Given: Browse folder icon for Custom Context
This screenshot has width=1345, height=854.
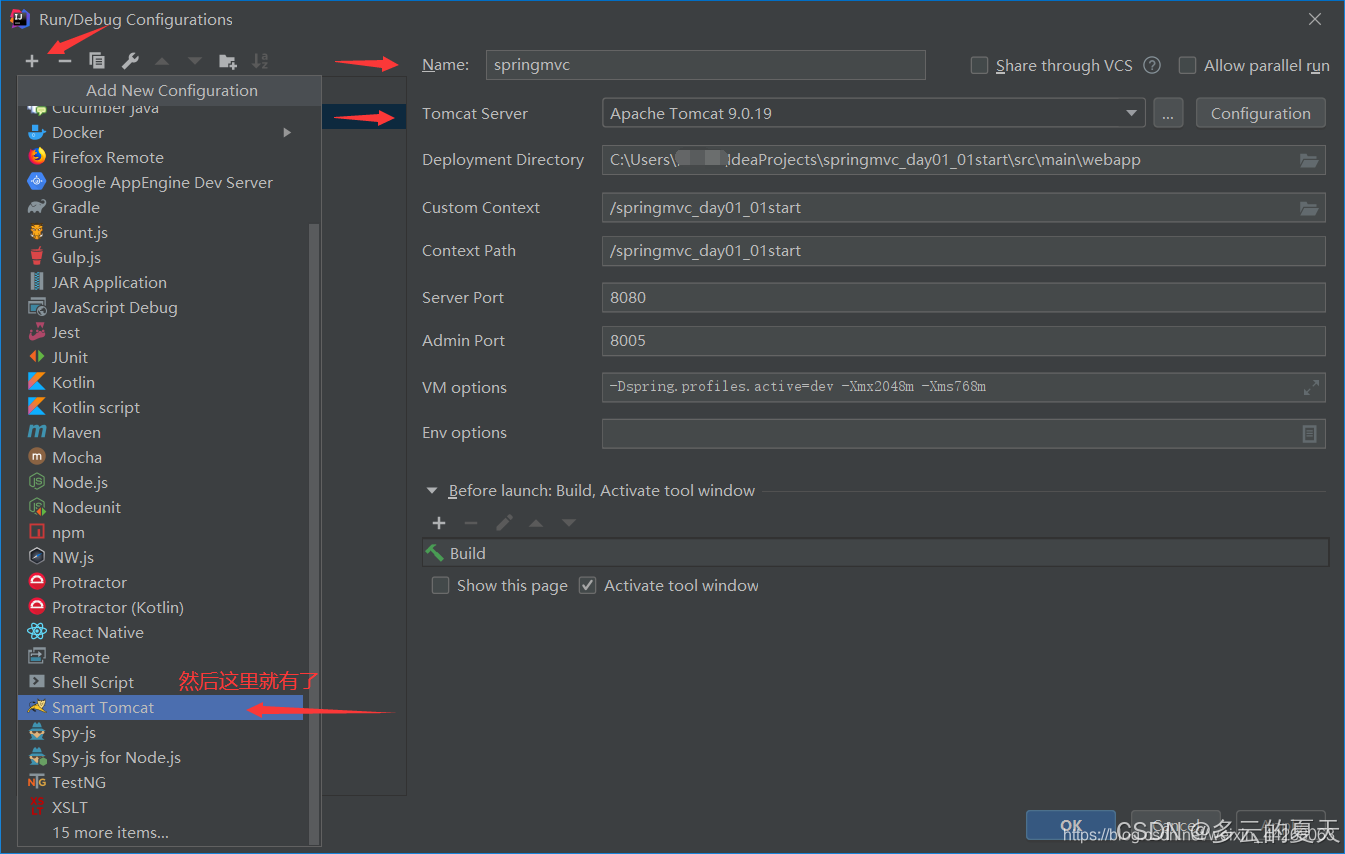Looking at the screenshot, I should pyautogui.click(x=1308, y=208).
